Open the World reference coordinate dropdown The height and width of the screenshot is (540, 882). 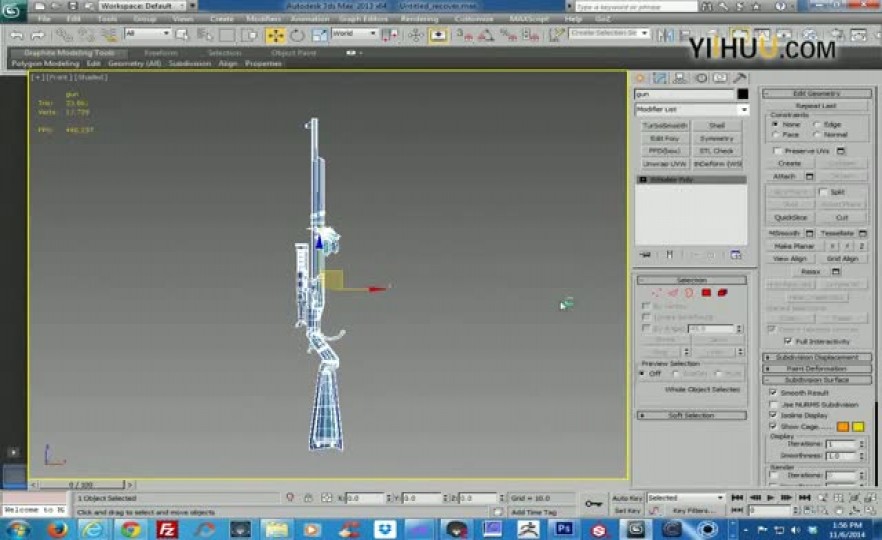coord(354,34)
